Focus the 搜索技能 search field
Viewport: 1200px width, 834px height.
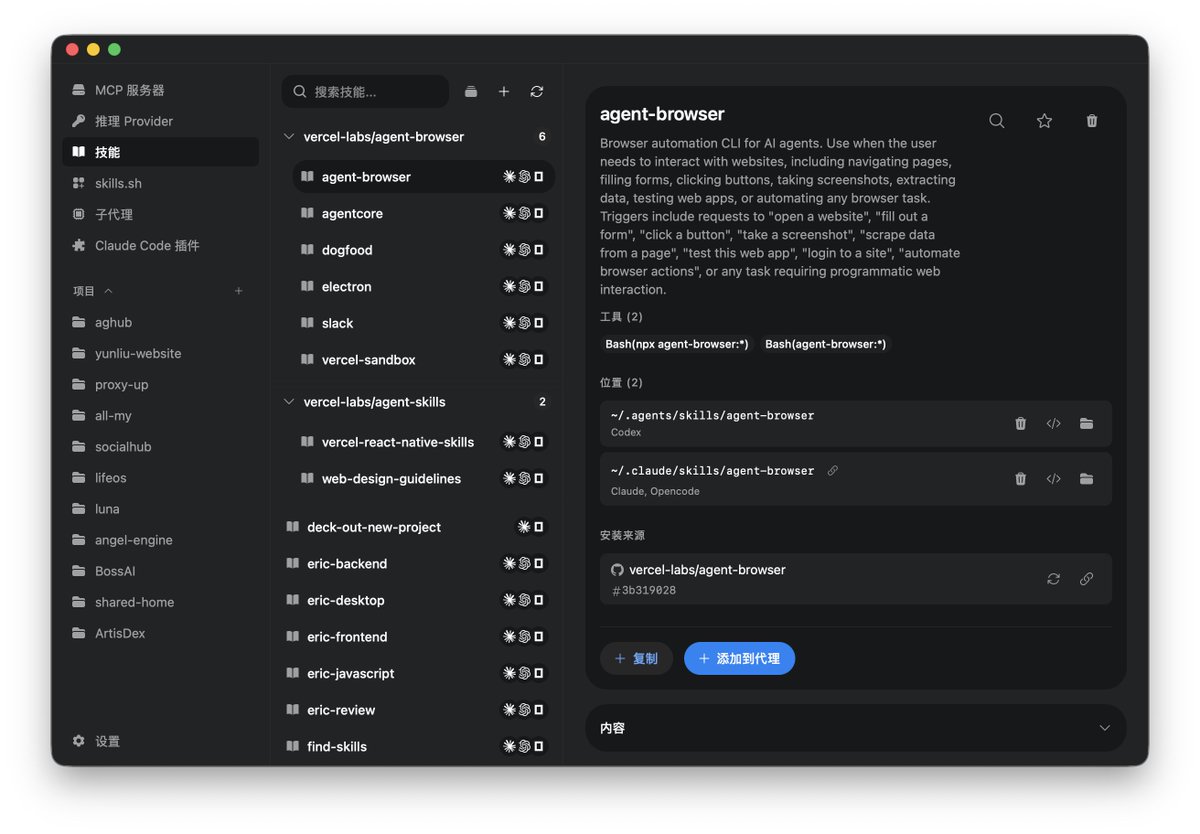[x=365, y=91]
